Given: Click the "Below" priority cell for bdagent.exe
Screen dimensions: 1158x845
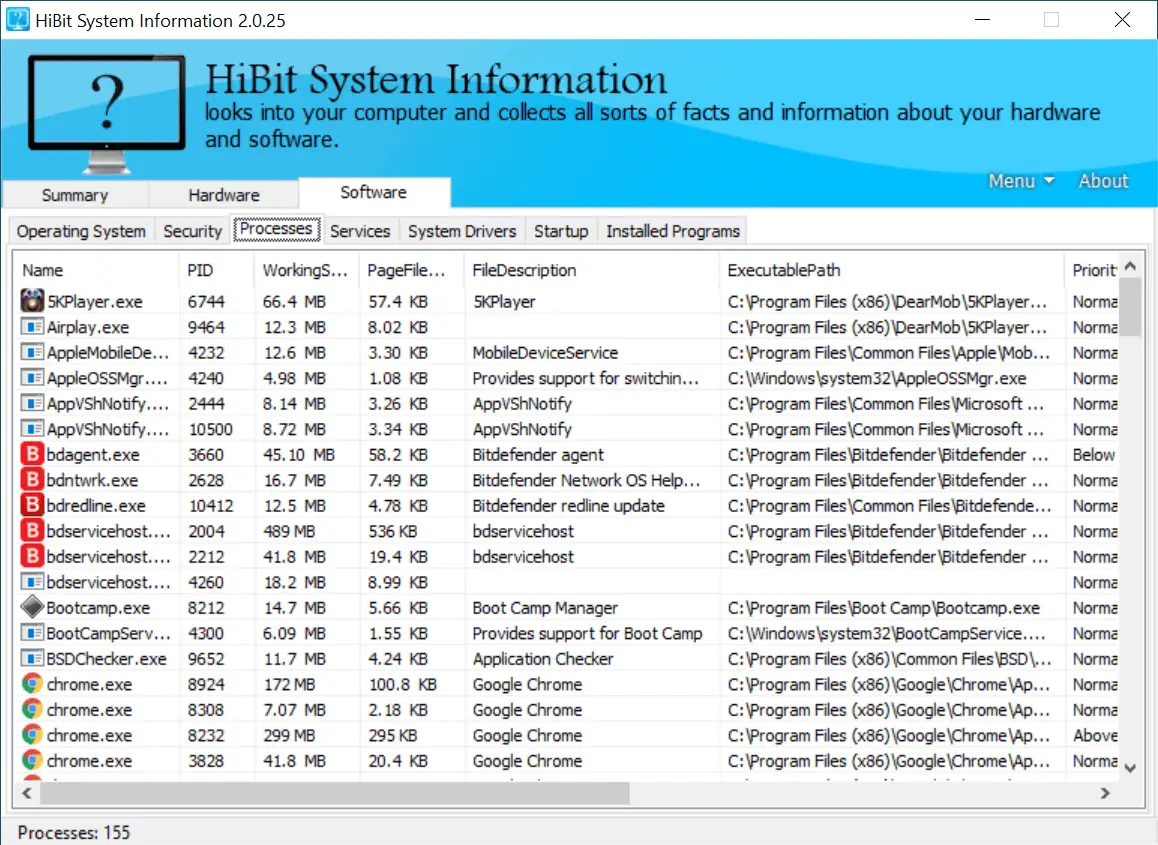Looking at the screenshot, I should (x=1094, y=454).
